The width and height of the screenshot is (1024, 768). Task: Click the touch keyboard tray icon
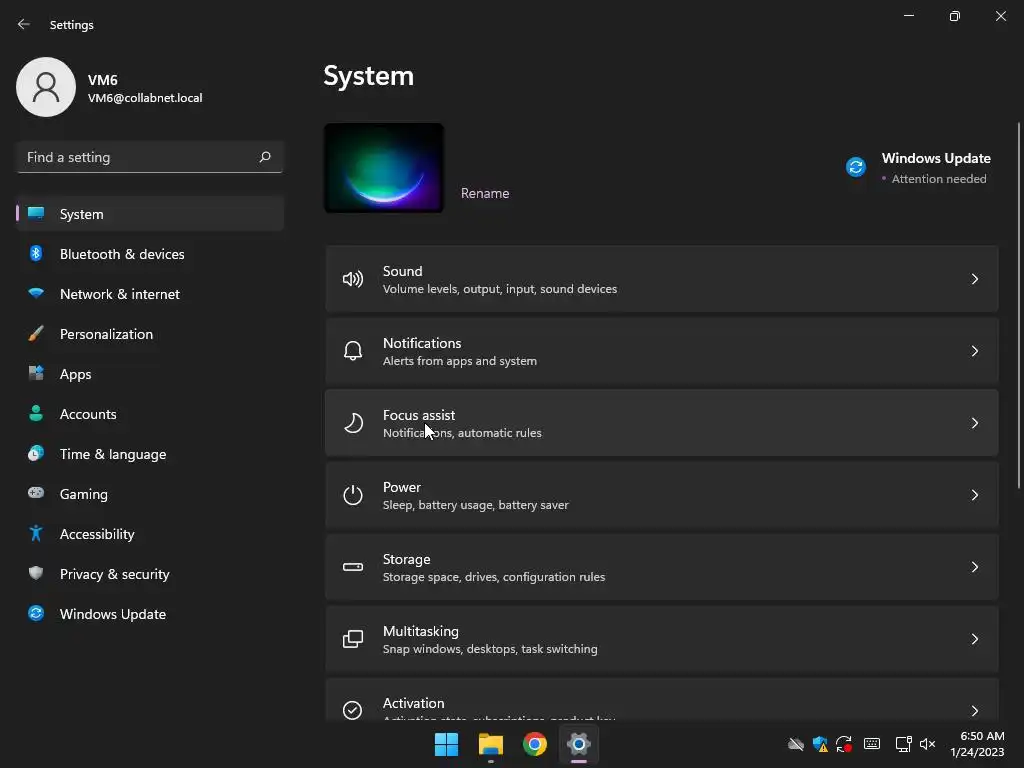(872, 744)
